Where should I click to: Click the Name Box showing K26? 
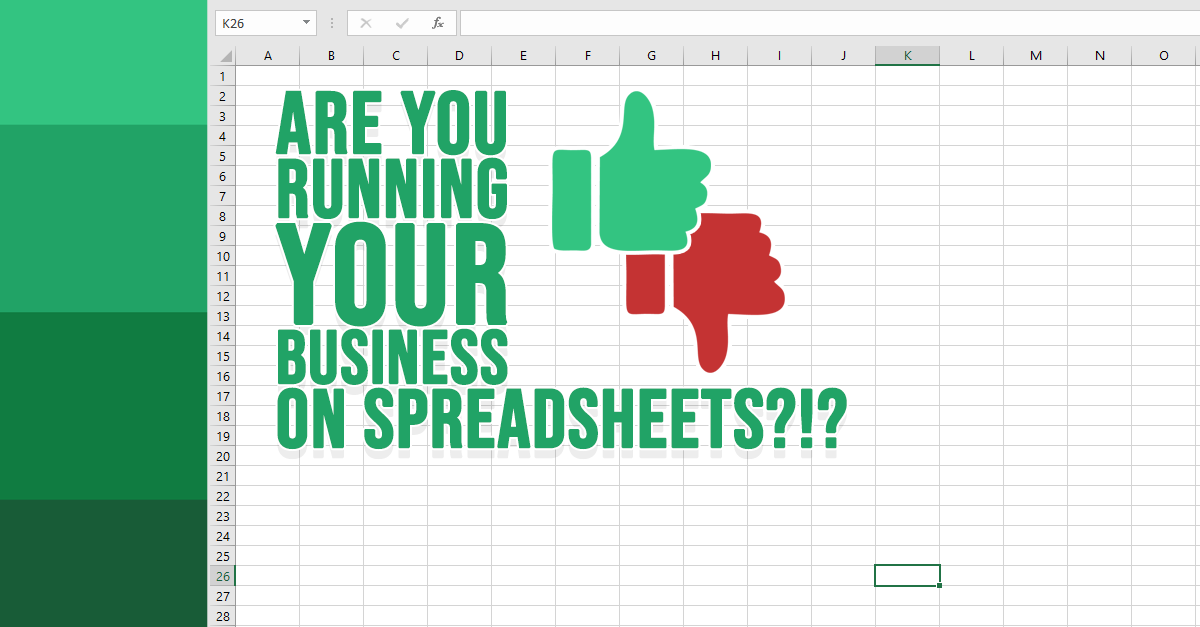pyautogui.click(x=255, y=23)
